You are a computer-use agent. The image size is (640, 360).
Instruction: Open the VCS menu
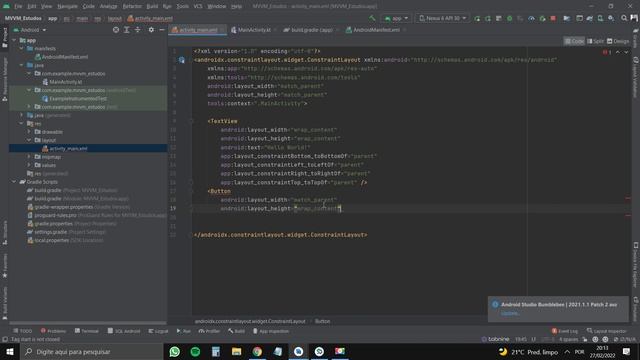[x=198, y=6]
